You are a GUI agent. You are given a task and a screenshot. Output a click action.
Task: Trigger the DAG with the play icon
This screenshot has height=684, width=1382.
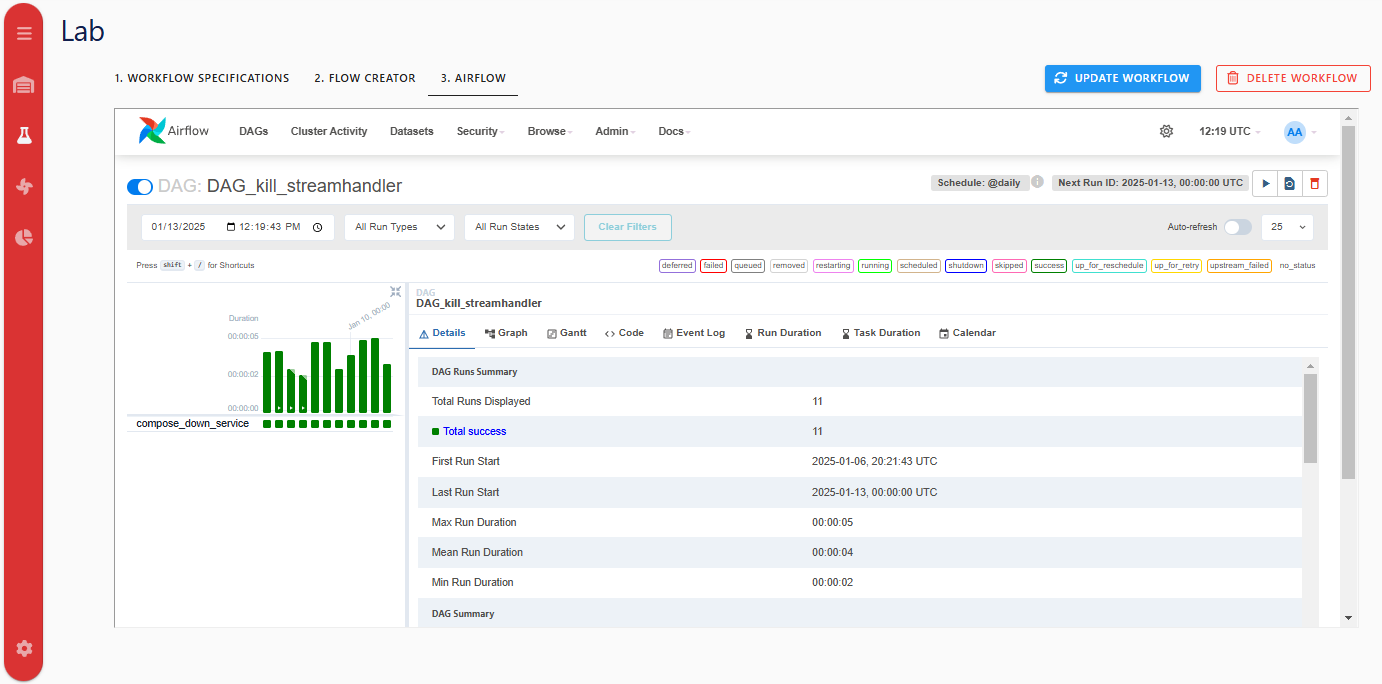pos(1266,183)
